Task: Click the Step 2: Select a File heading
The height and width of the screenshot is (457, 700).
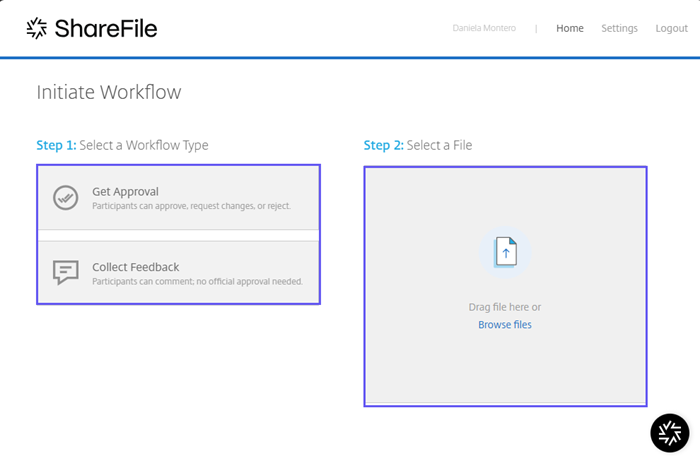Action: [x=418, y=145]
